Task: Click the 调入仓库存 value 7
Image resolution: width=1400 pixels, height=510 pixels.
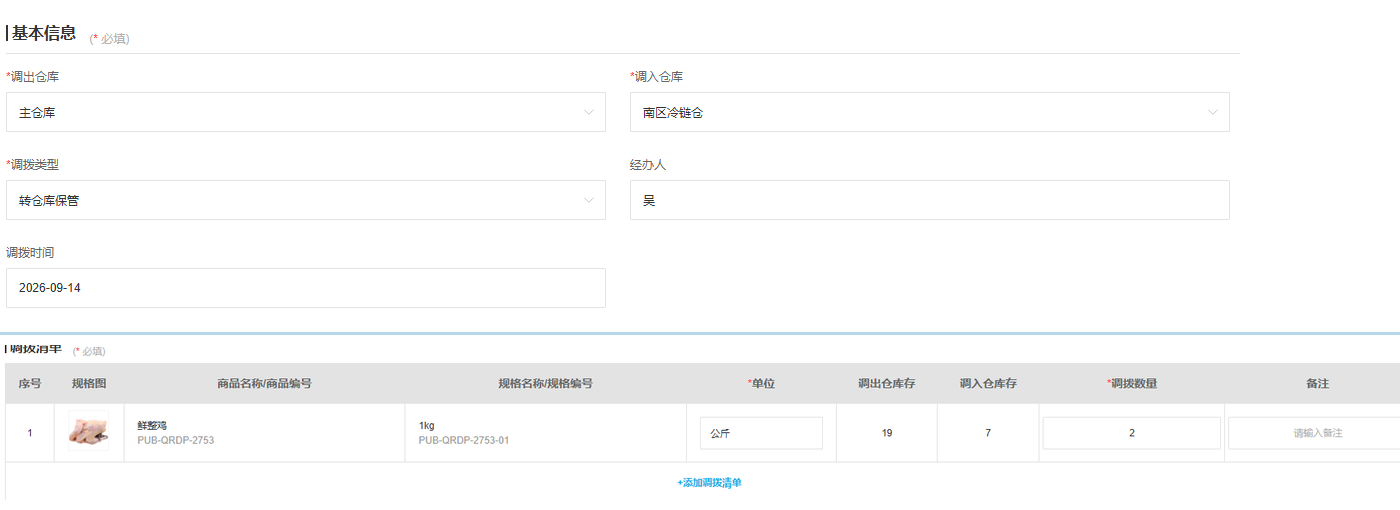Action: (988, 433)
